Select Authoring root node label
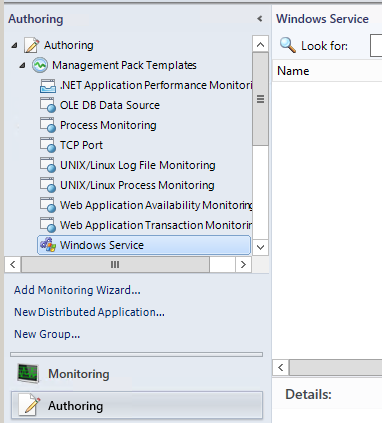 pyautogui.click(x=69, y=45)
